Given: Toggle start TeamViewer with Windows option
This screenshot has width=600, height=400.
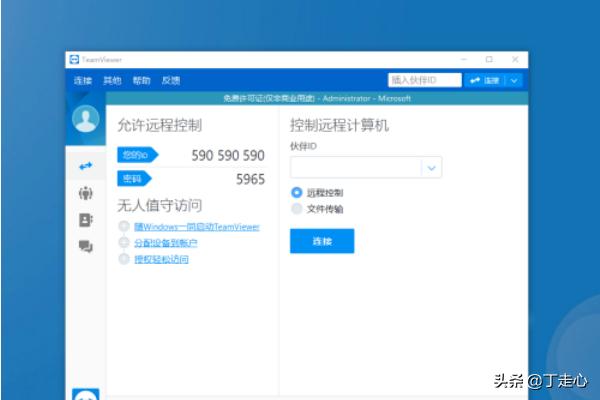Looking at the screenshot, I should pos(124,227).
